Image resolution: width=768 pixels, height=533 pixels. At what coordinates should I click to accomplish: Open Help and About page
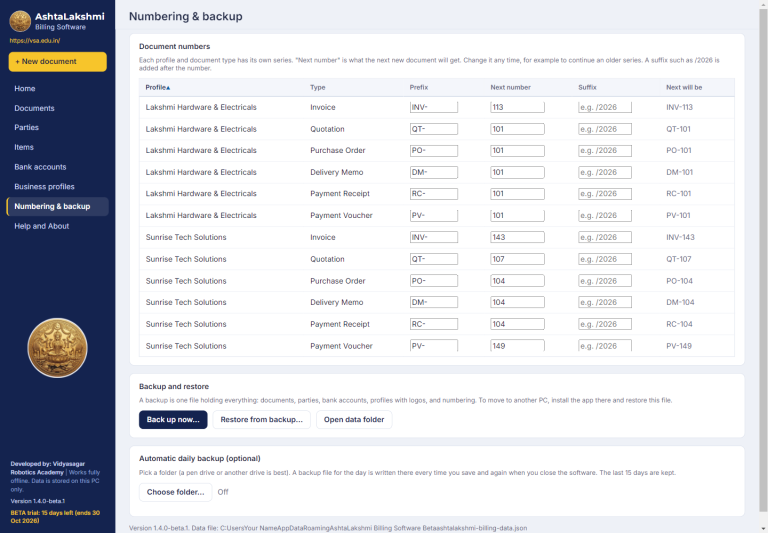click(x=42, y=226)
